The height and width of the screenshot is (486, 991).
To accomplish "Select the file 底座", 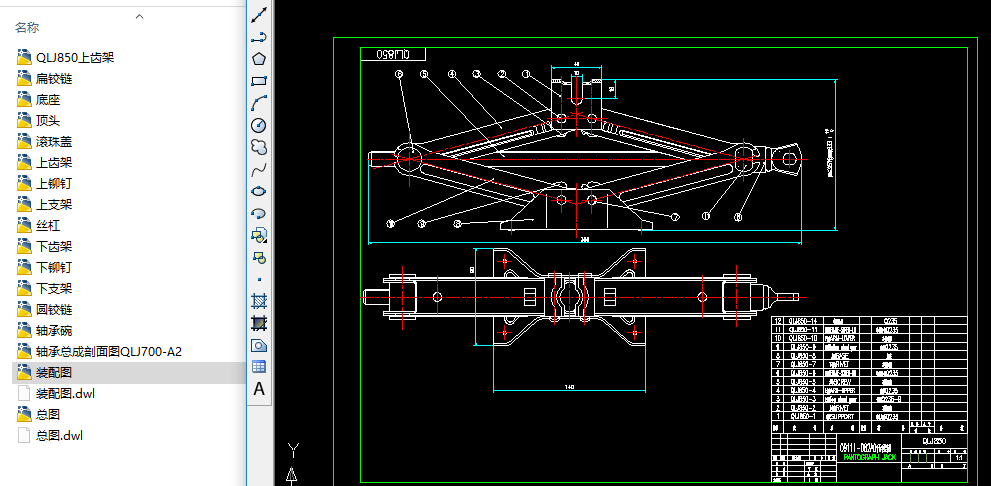I will tap(48, 100).
